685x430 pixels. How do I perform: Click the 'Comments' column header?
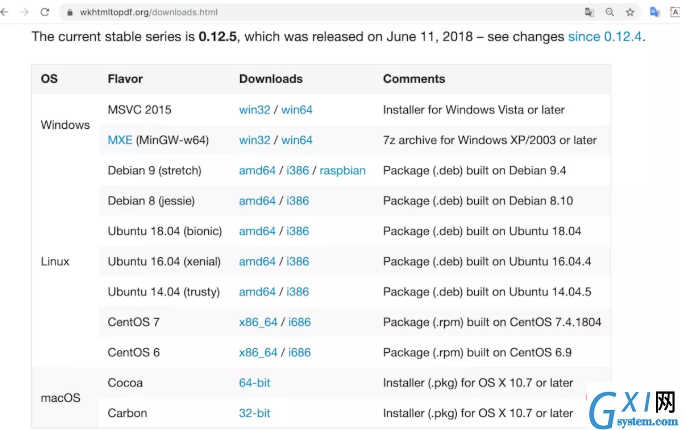coord(414,79)
